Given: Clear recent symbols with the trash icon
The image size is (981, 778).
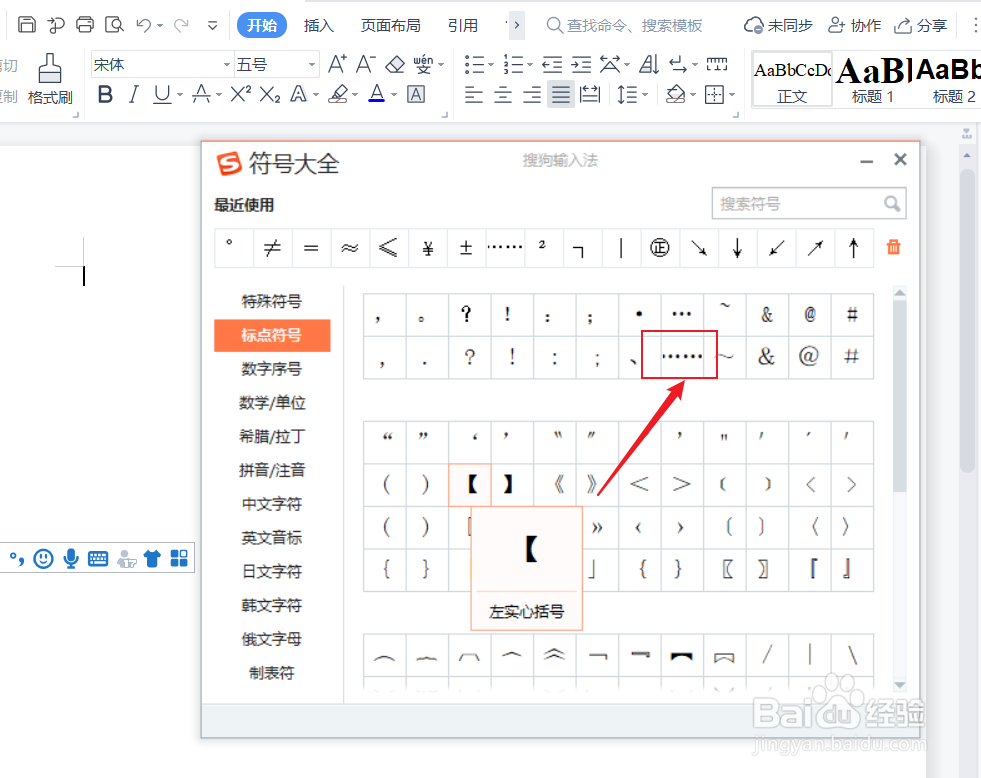Looking at the screenshot, I should point(893,247).
